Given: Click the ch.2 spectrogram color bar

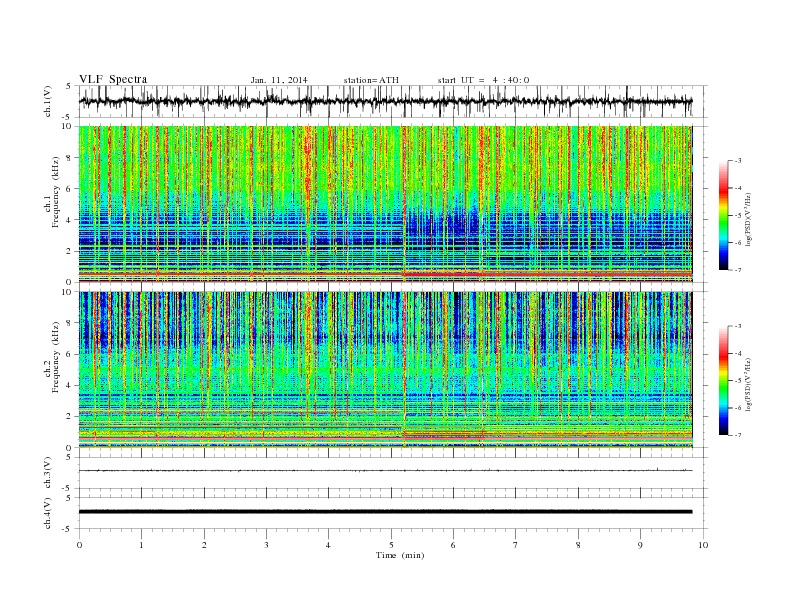Looking at the screenshot, I should click(723, 381).
